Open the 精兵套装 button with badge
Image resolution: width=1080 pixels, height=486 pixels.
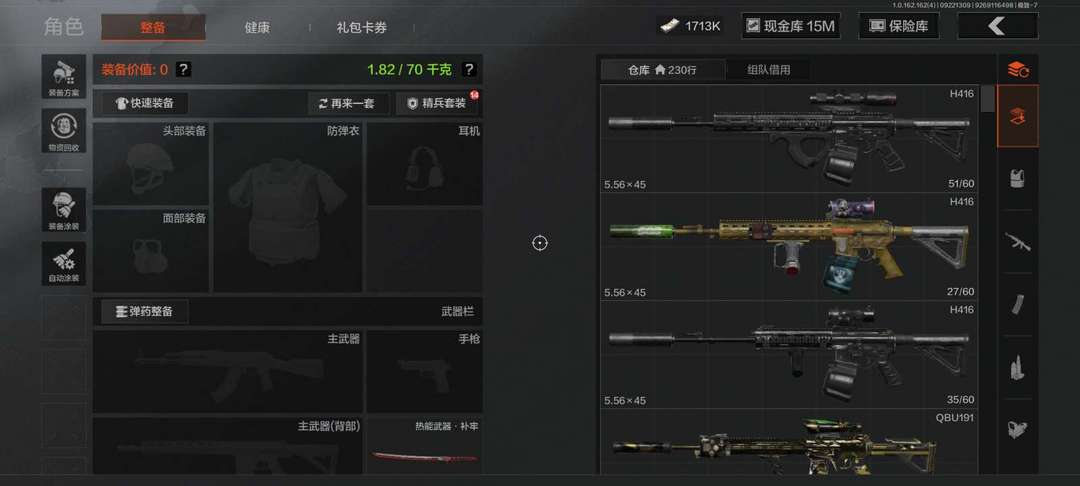437,103
